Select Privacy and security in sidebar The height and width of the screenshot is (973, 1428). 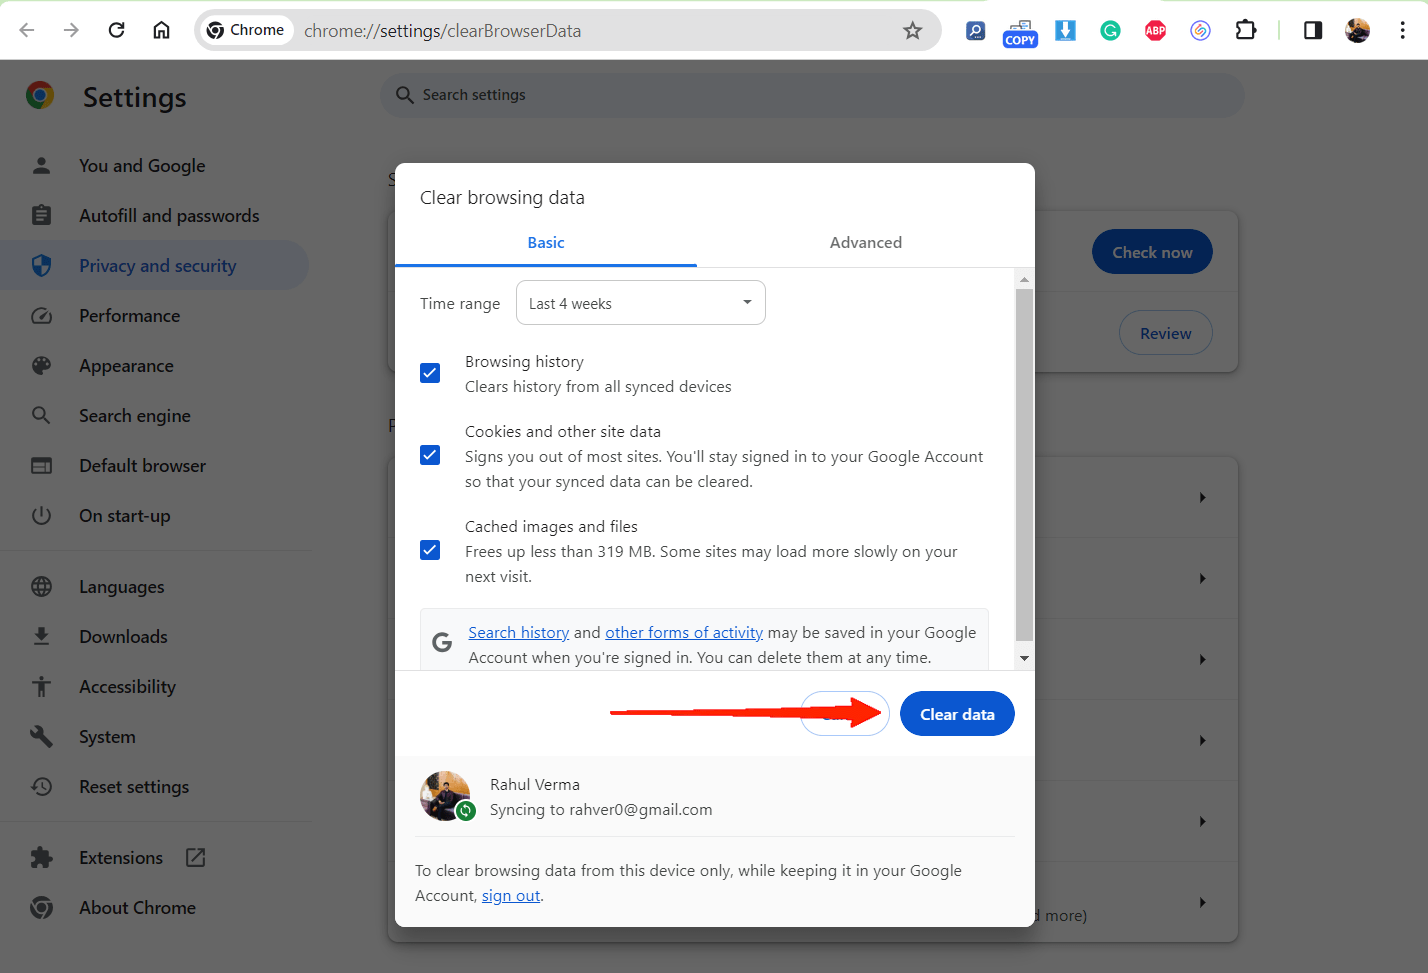click(154, 266)
